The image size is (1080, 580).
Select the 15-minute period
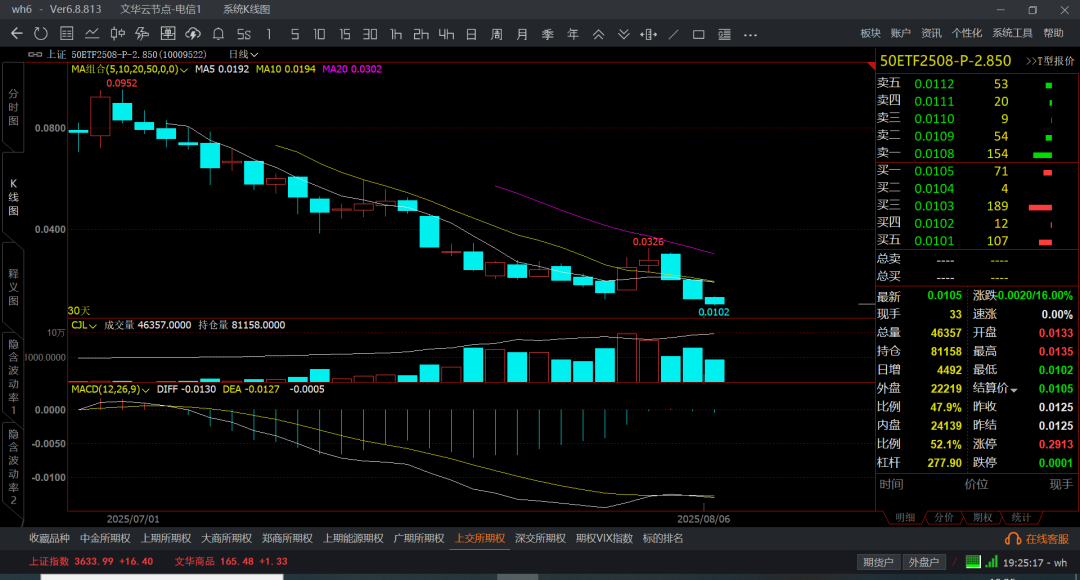(344, 34)
